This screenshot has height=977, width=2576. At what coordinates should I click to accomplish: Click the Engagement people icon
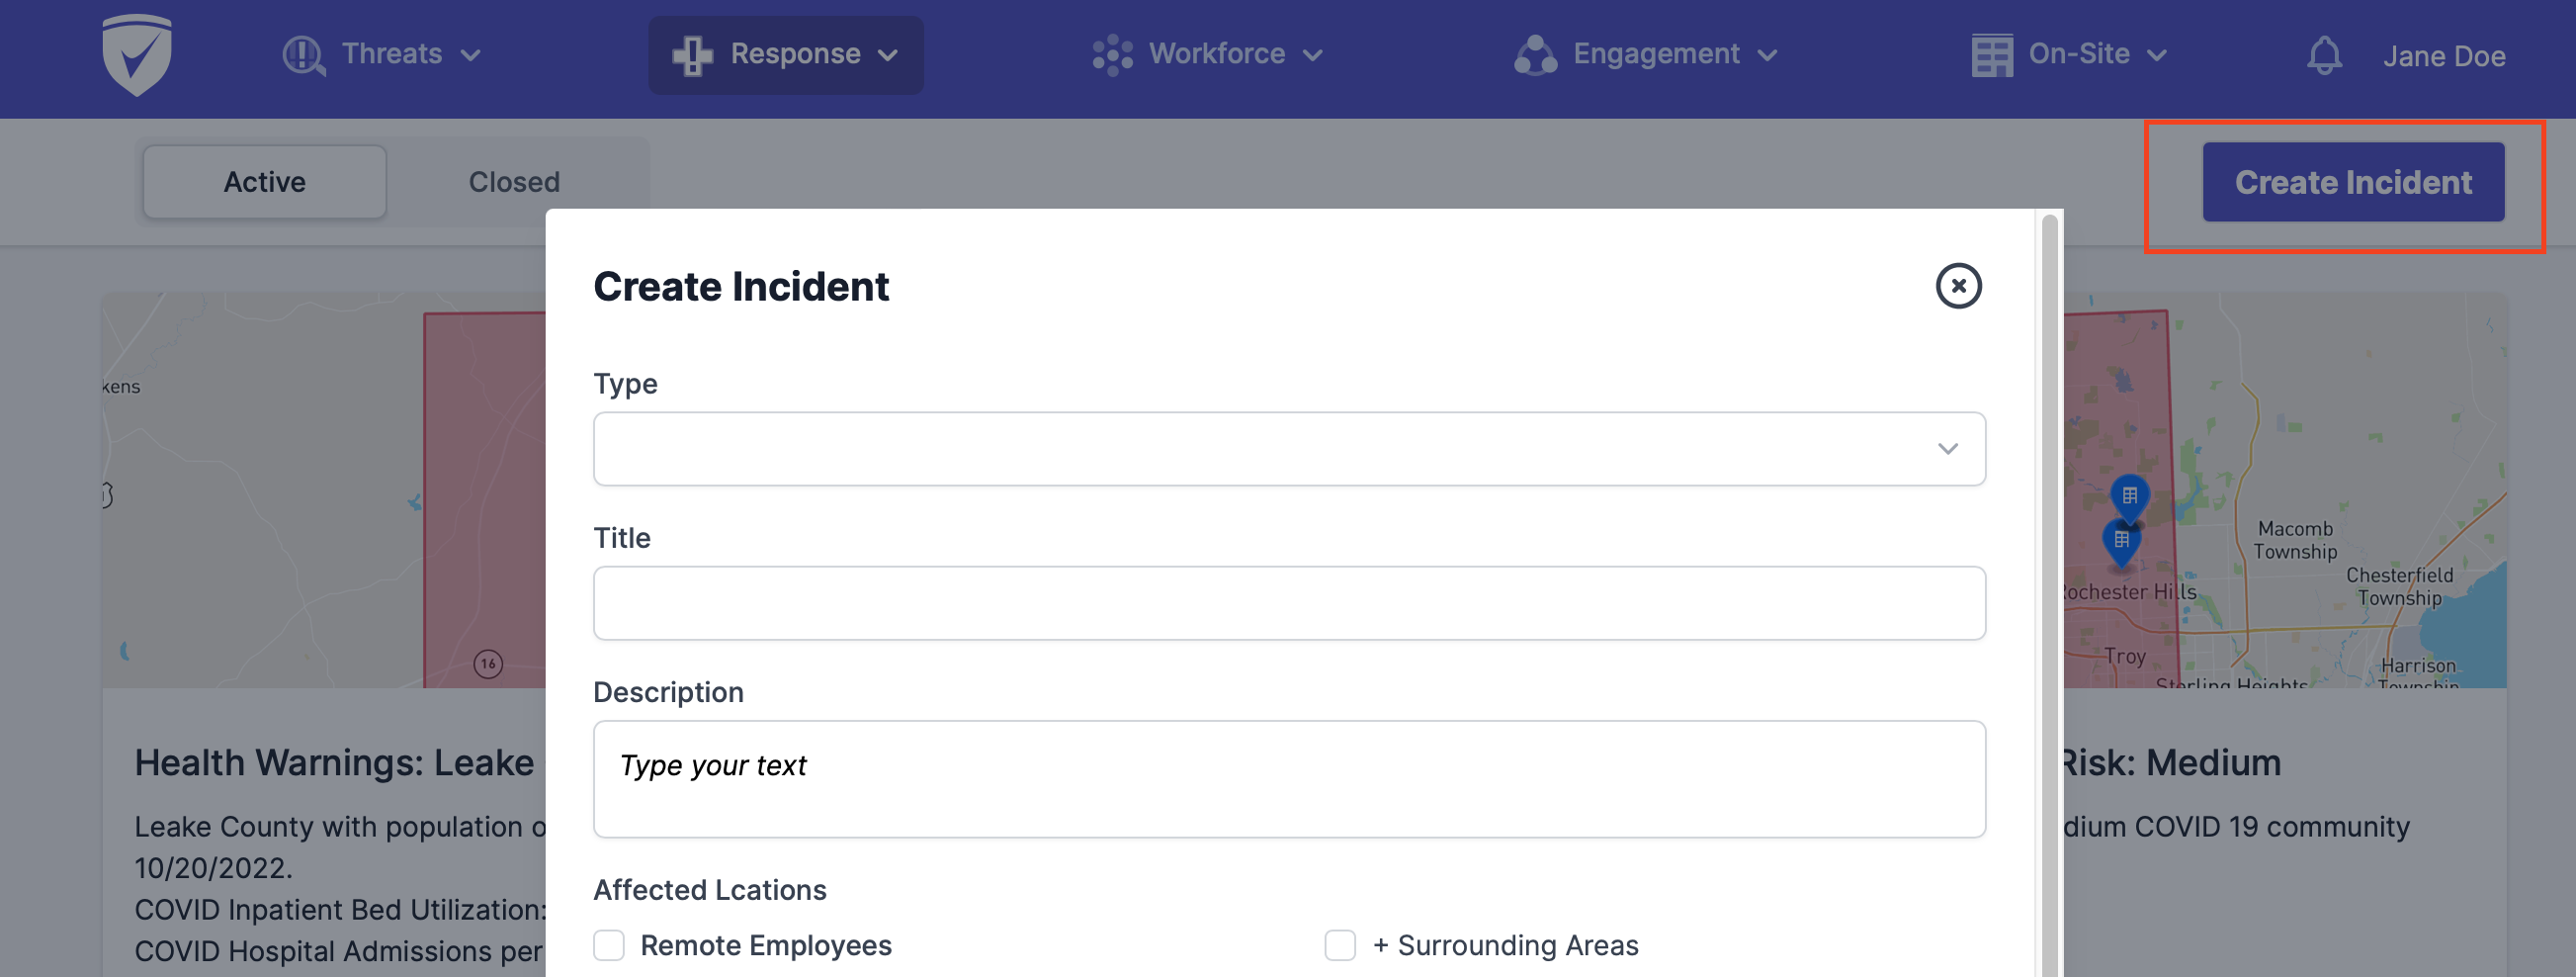tap(1535, 55)
